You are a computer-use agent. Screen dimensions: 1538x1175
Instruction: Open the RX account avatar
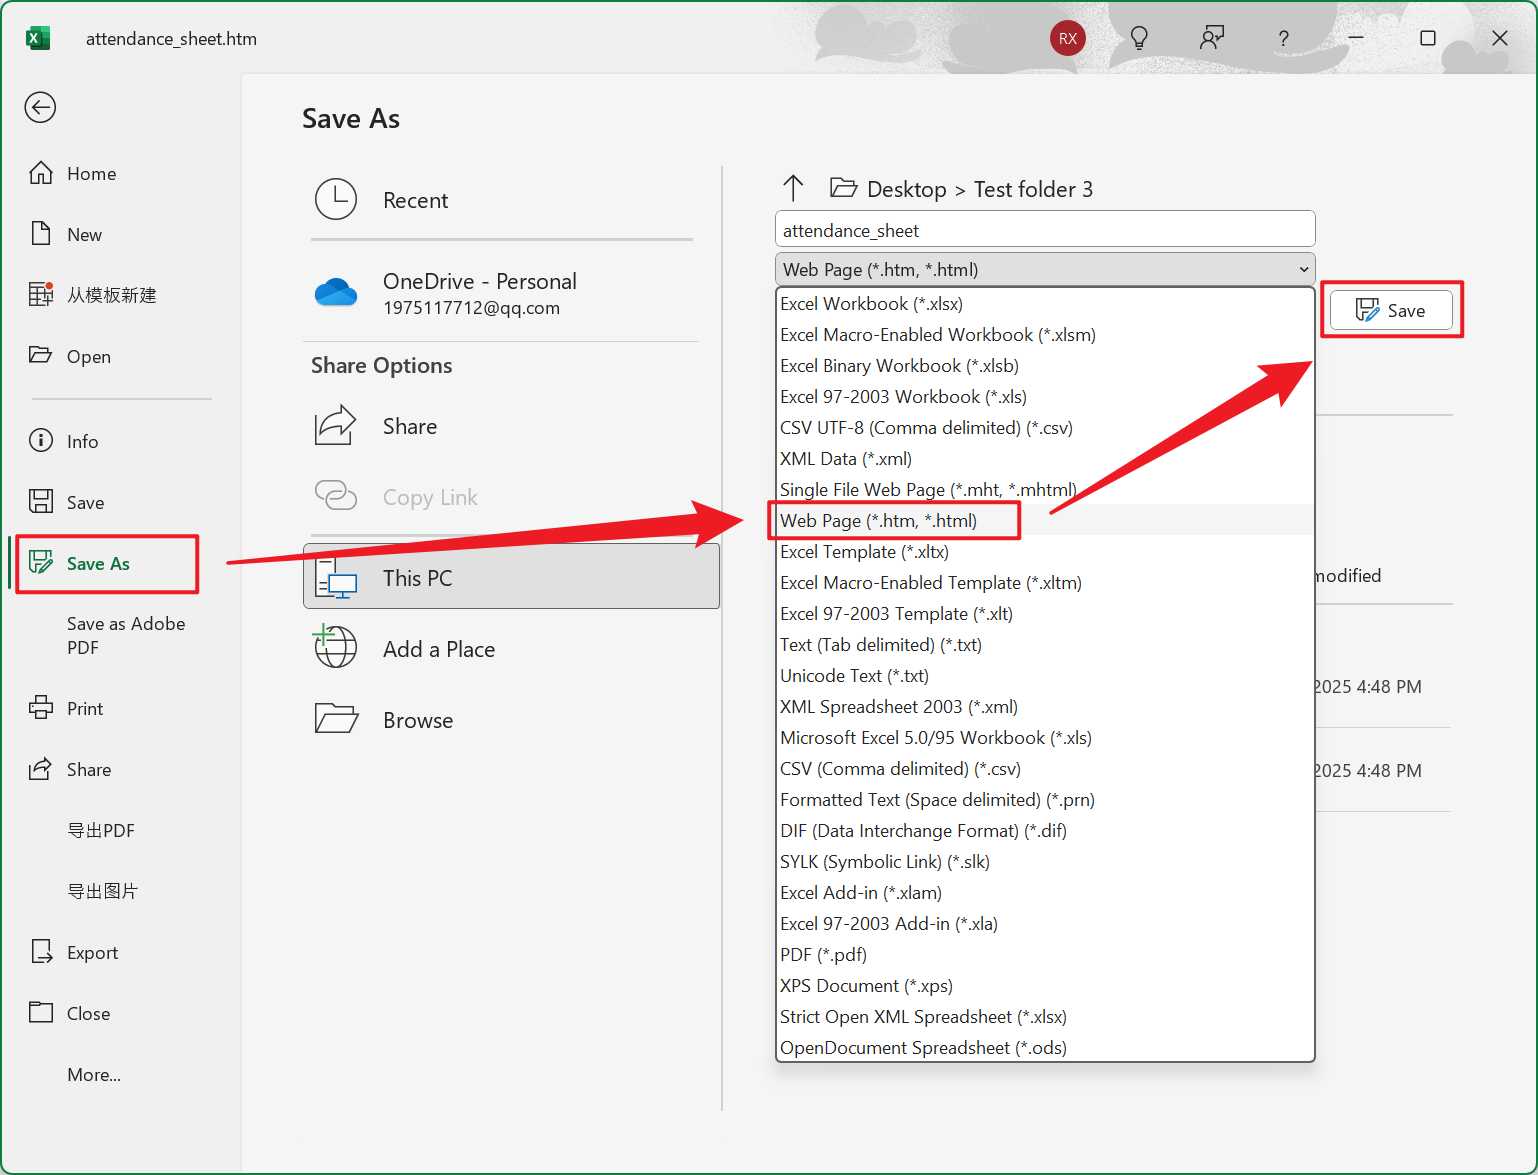[1067, 38]
